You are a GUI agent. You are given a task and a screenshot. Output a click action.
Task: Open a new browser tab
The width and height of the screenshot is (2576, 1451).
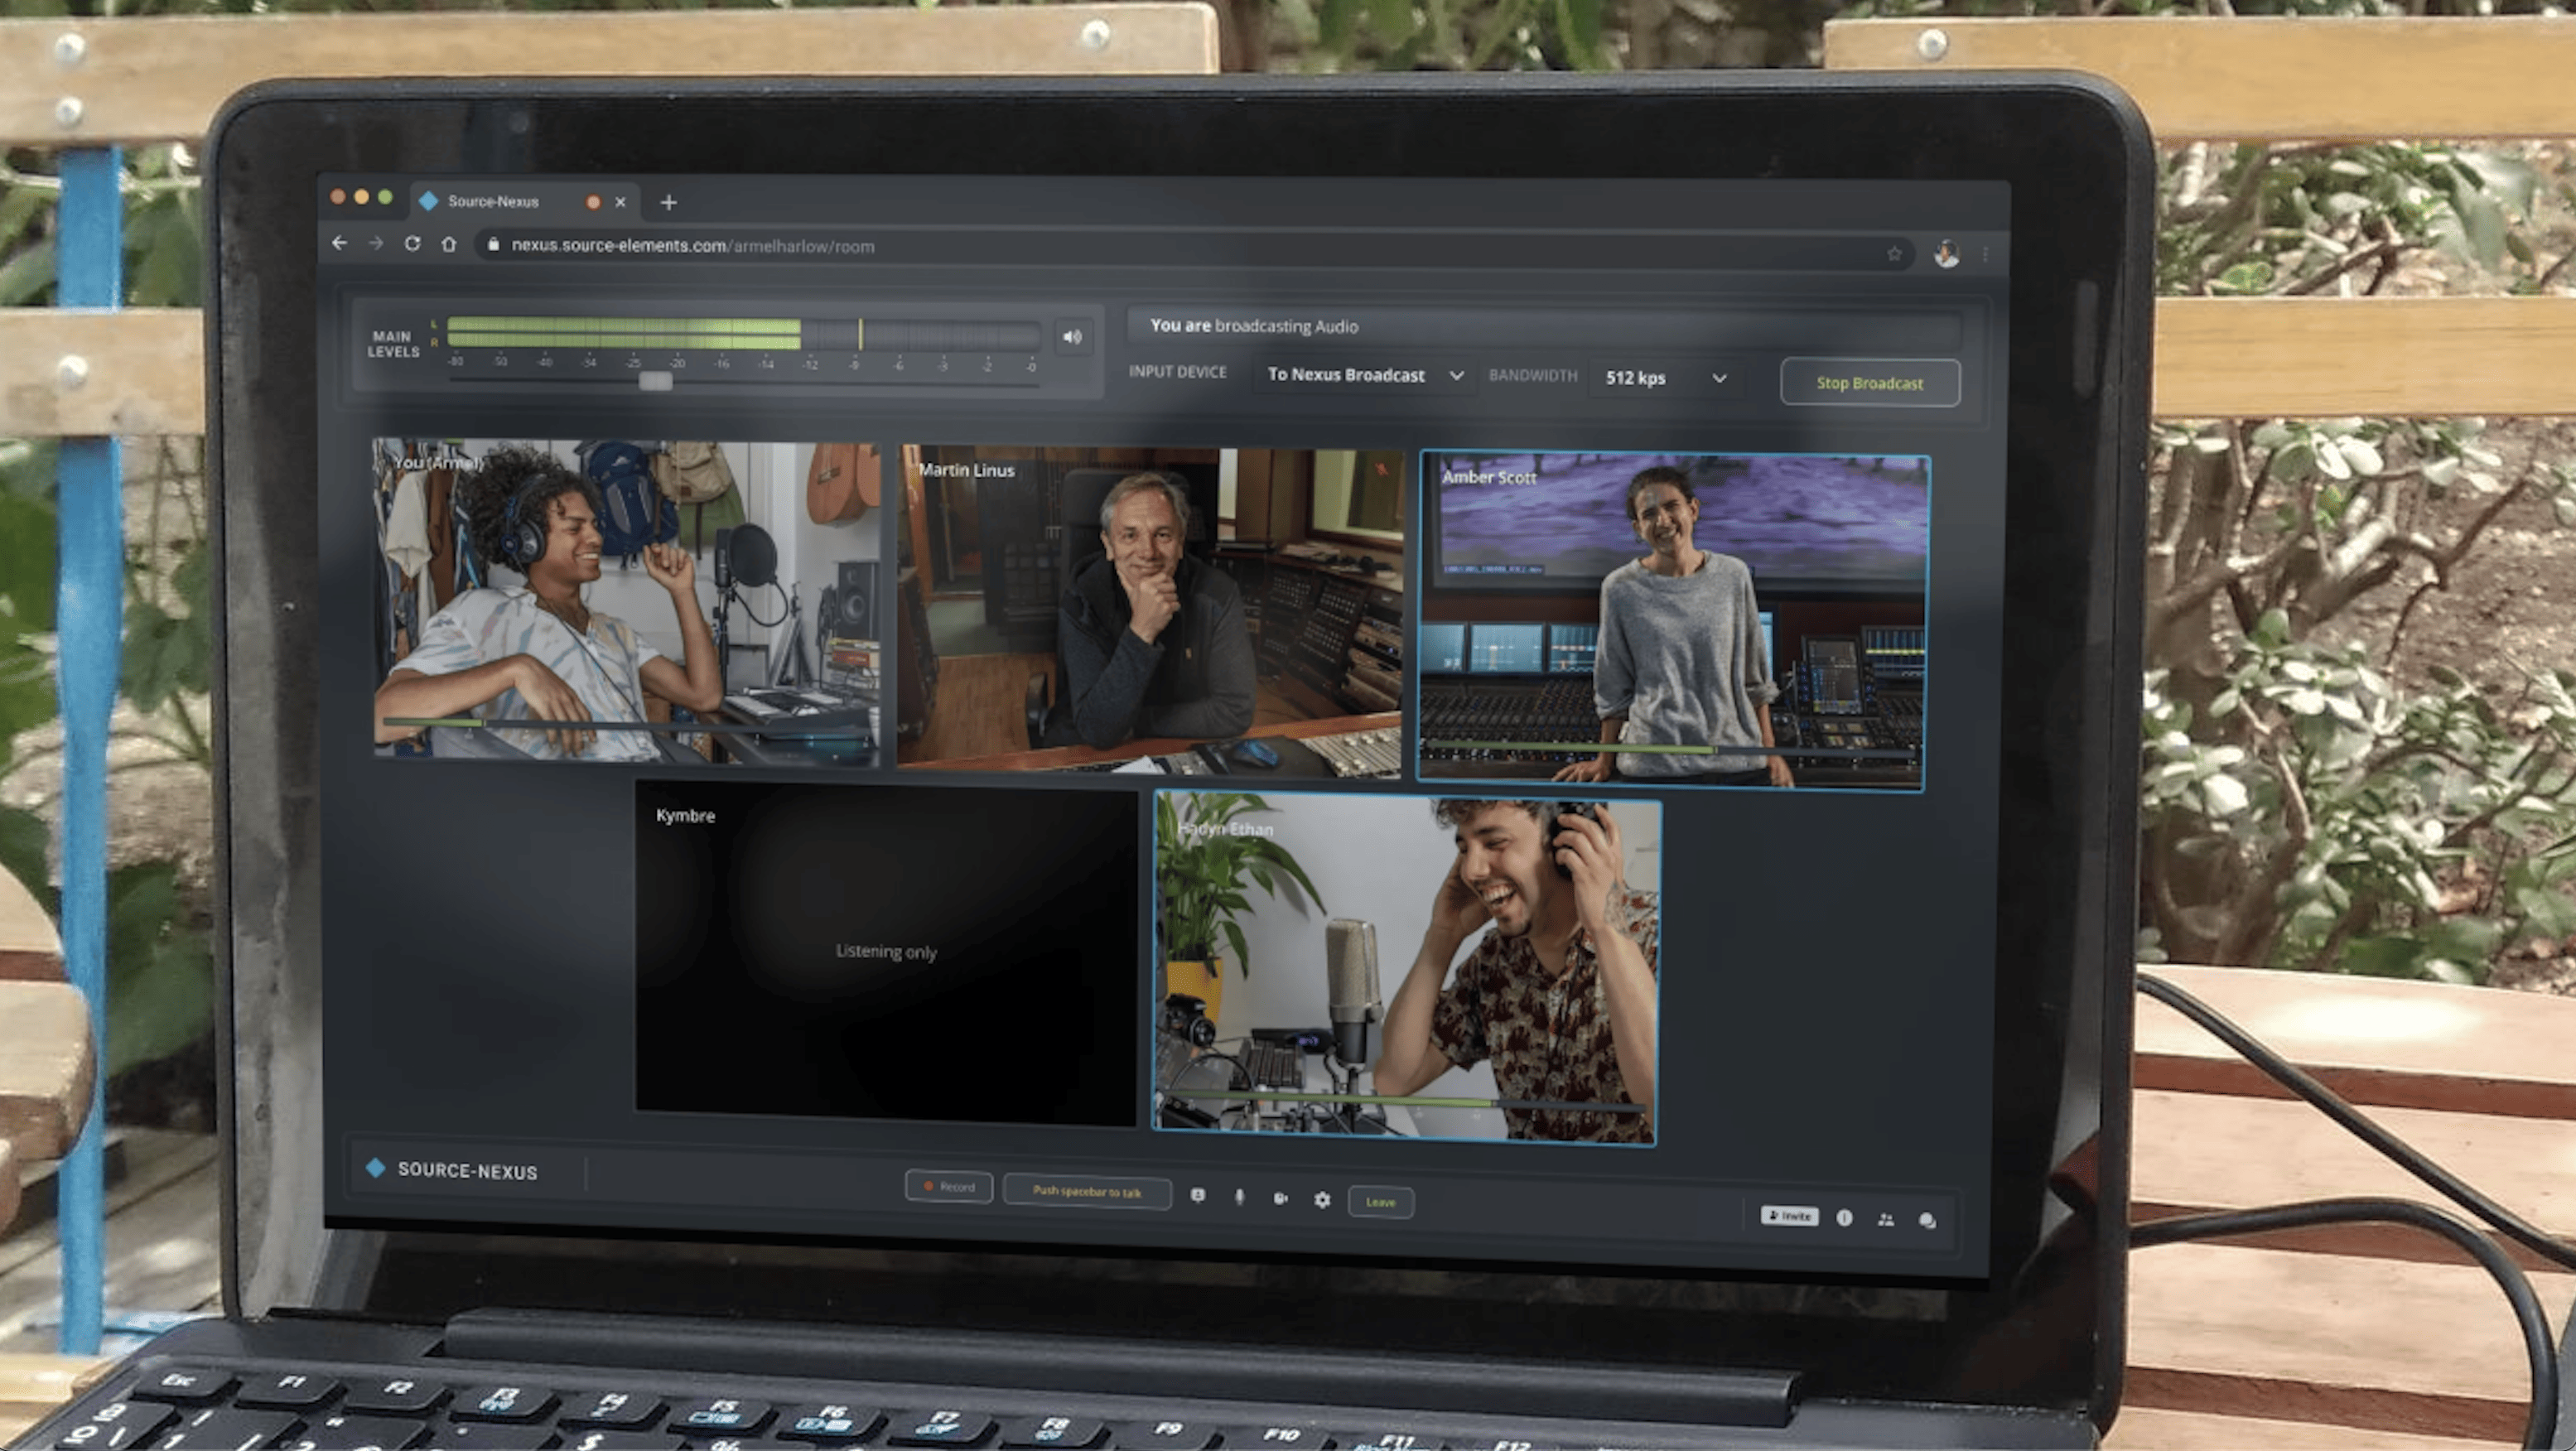point(669,203)
